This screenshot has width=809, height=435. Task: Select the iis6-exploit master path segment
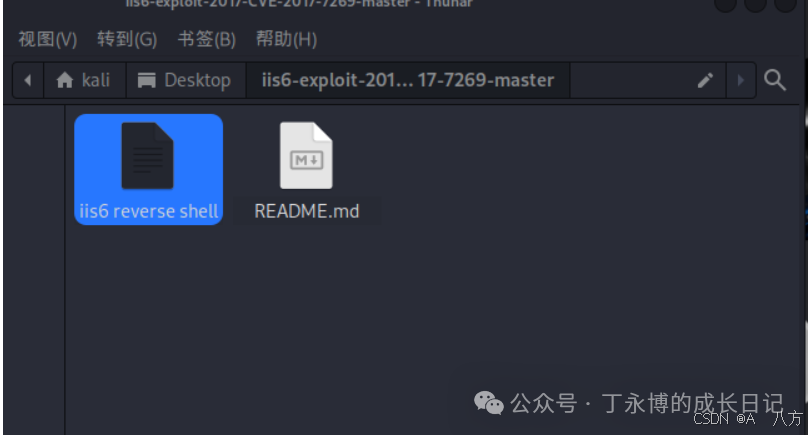pyautogui.click(x=408, y=80)
